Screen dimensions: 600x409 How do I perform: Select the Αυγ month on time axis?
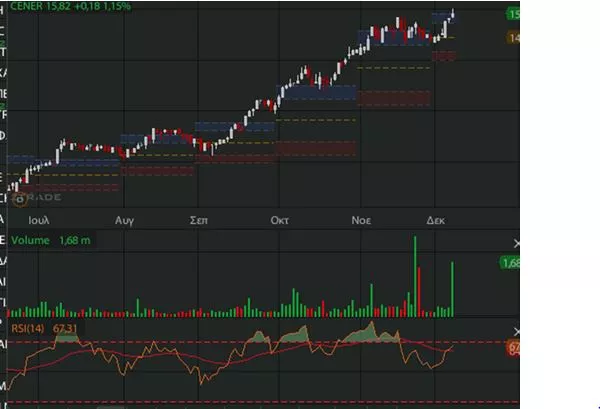124,217
